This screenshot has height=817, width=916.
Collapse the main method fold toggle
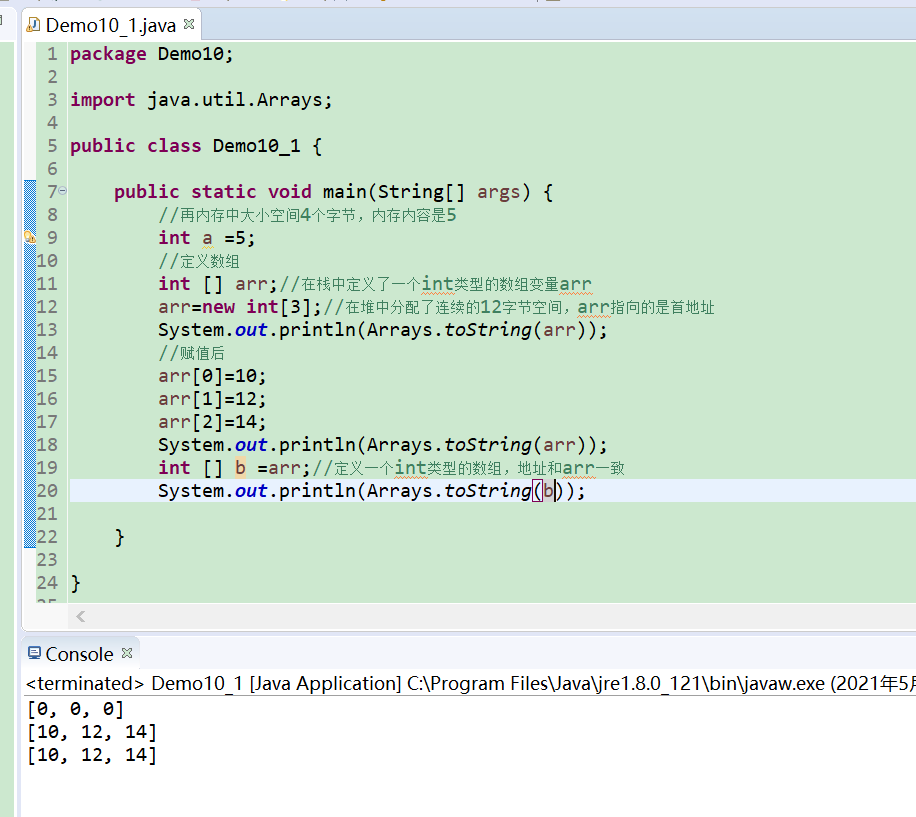tap(63, 190)
